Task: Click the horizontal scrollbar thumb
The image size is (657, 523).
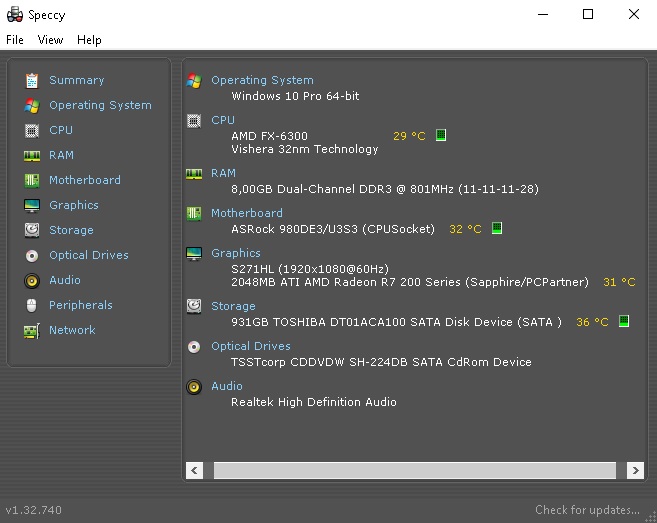Action: 415,470
